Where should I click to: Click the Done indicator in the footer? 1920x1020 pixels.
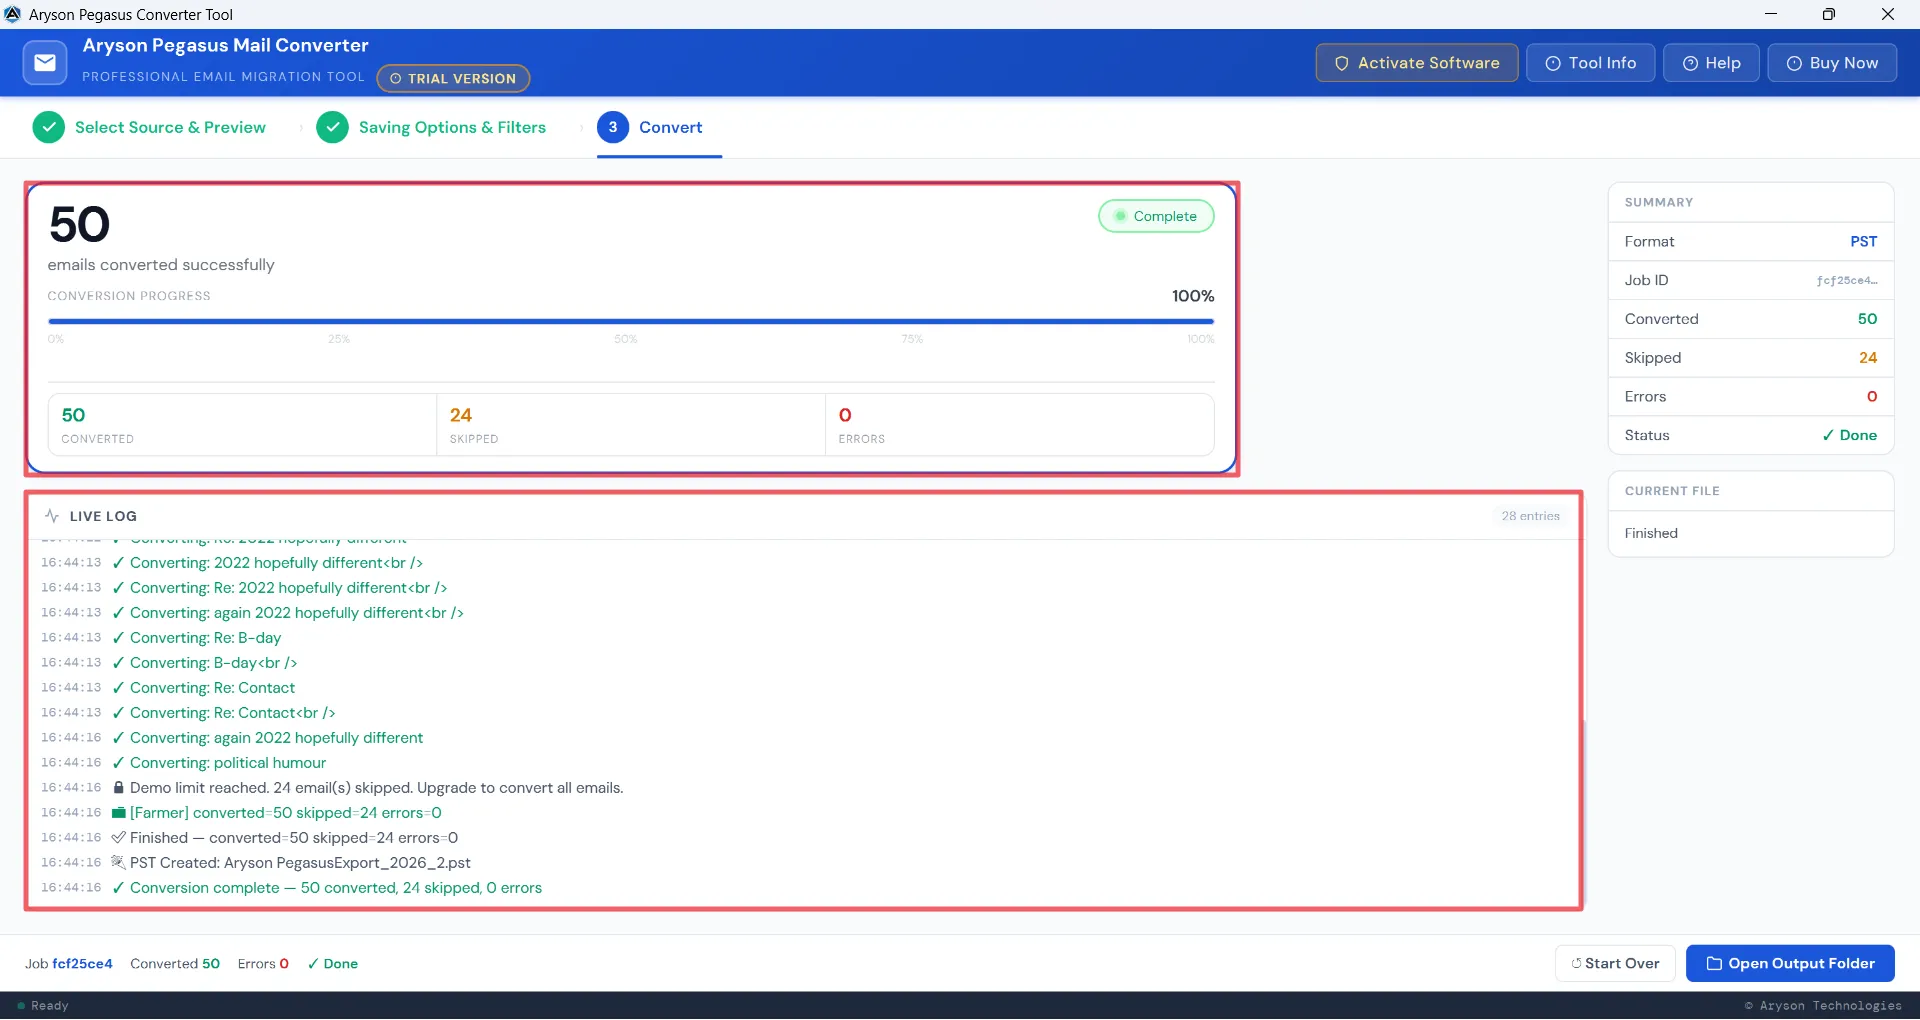click(x=333, y=964)
